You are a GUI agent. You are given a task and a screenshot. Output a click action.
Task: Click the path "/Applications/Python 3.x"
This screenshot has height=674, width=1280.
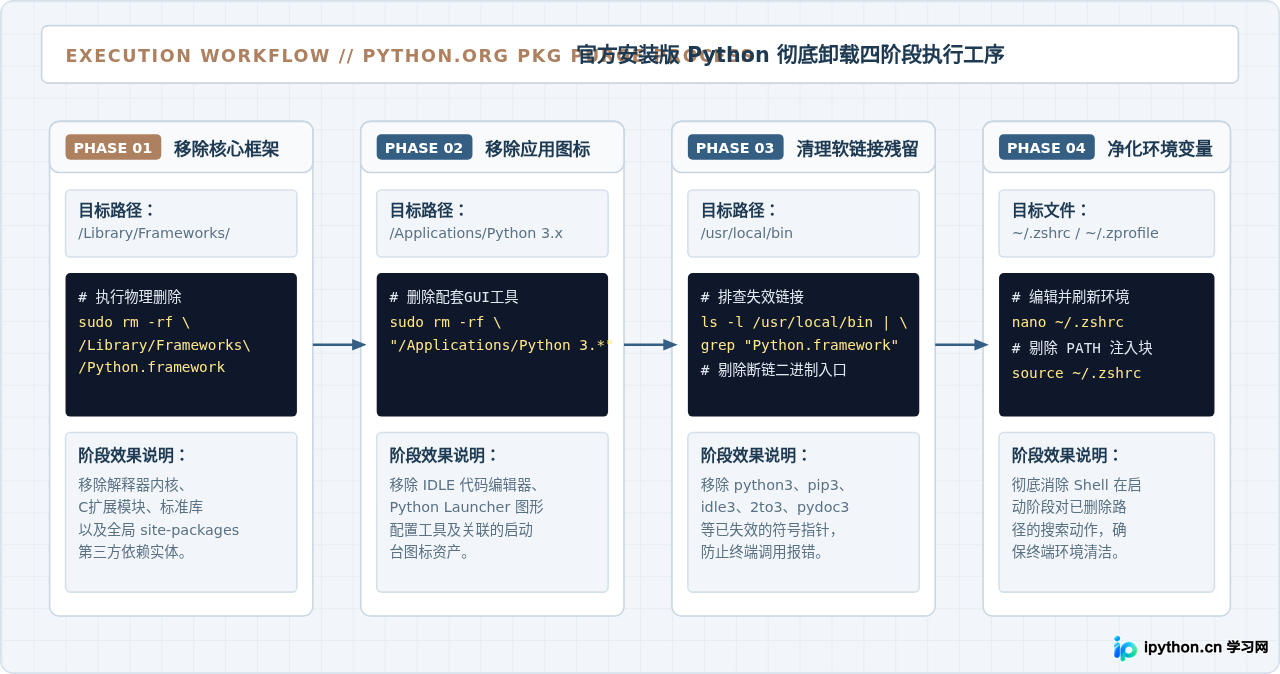[x=476, y=233]
